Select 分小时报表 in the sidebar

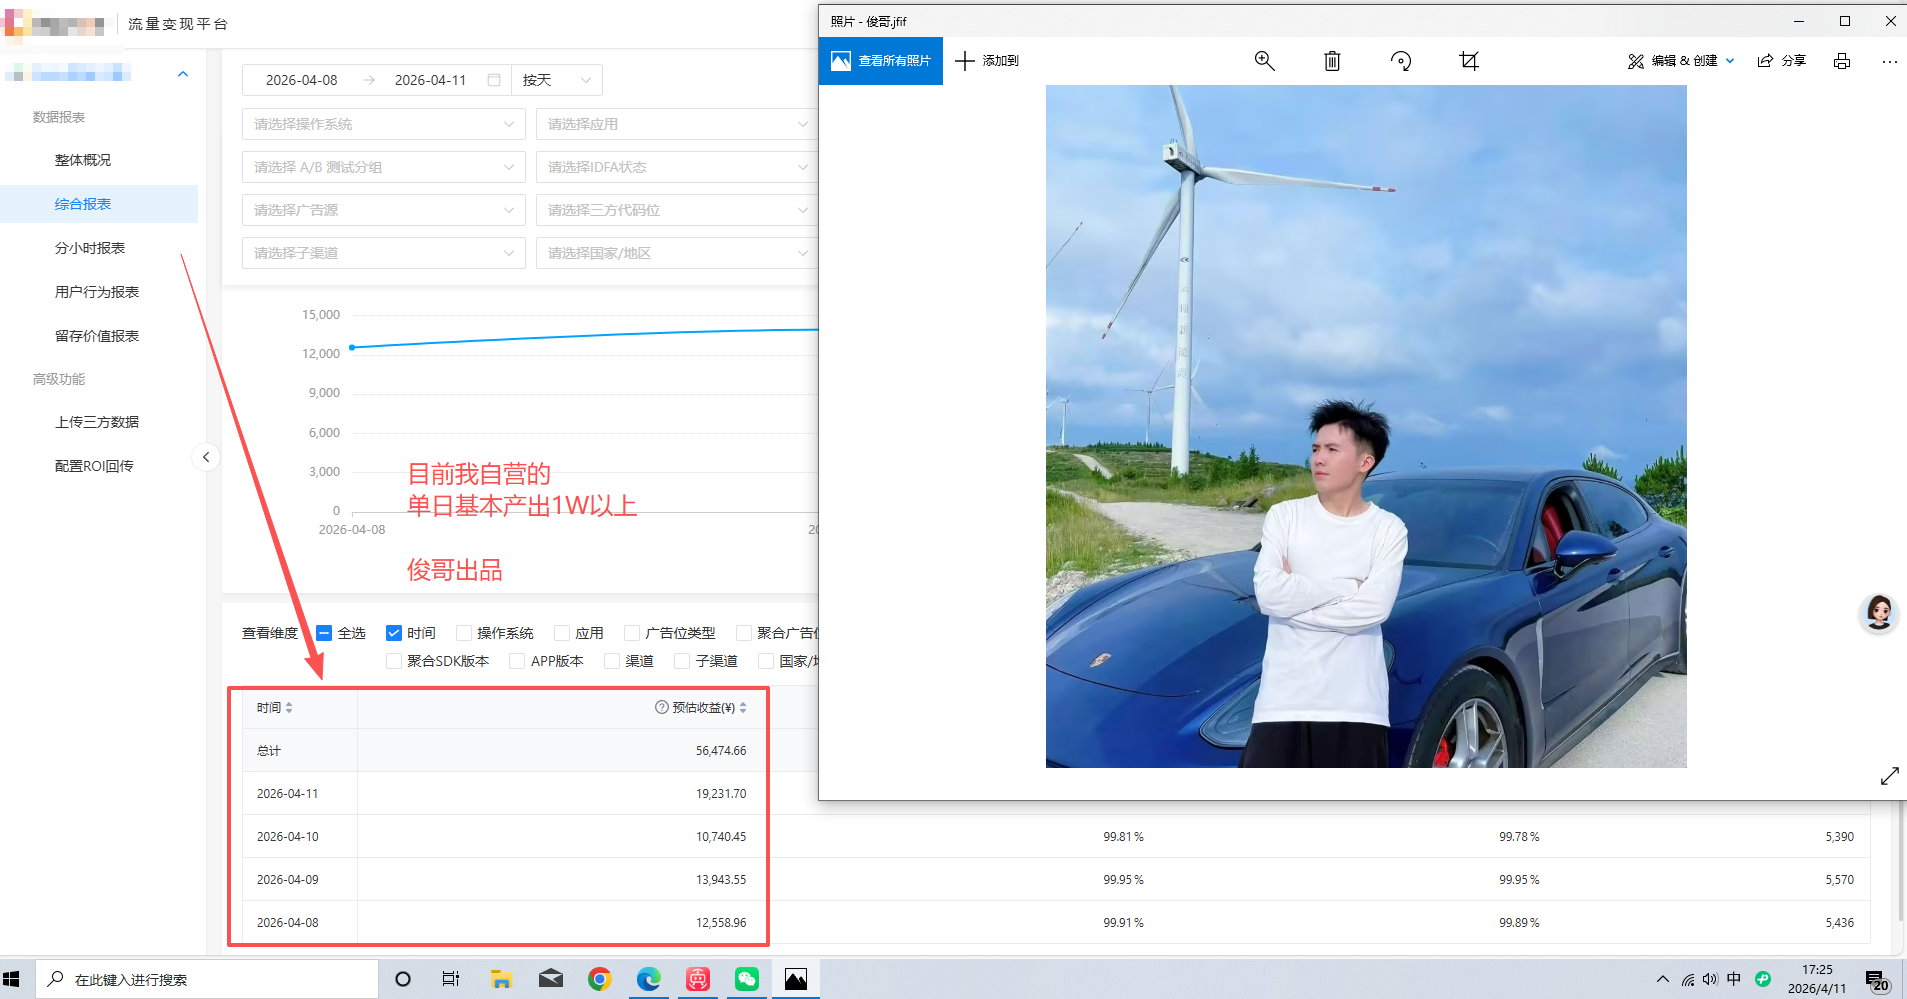[91, 247]
